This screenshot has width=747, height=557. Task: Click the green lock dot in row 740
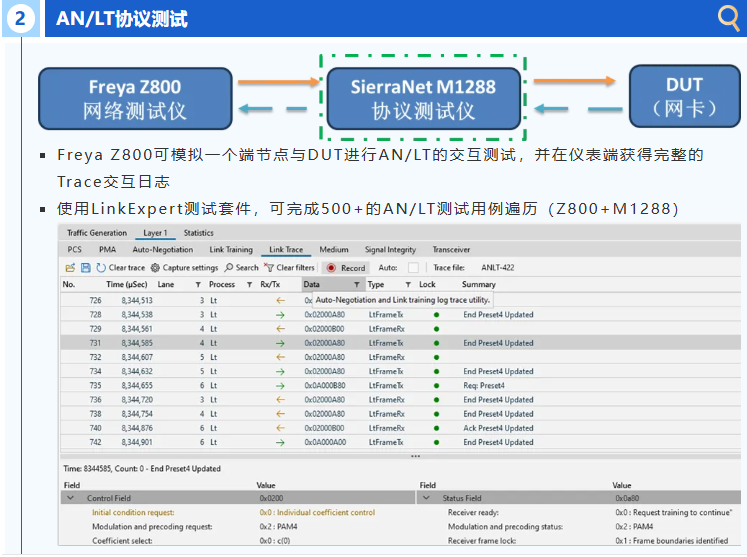tap(436, 428)
